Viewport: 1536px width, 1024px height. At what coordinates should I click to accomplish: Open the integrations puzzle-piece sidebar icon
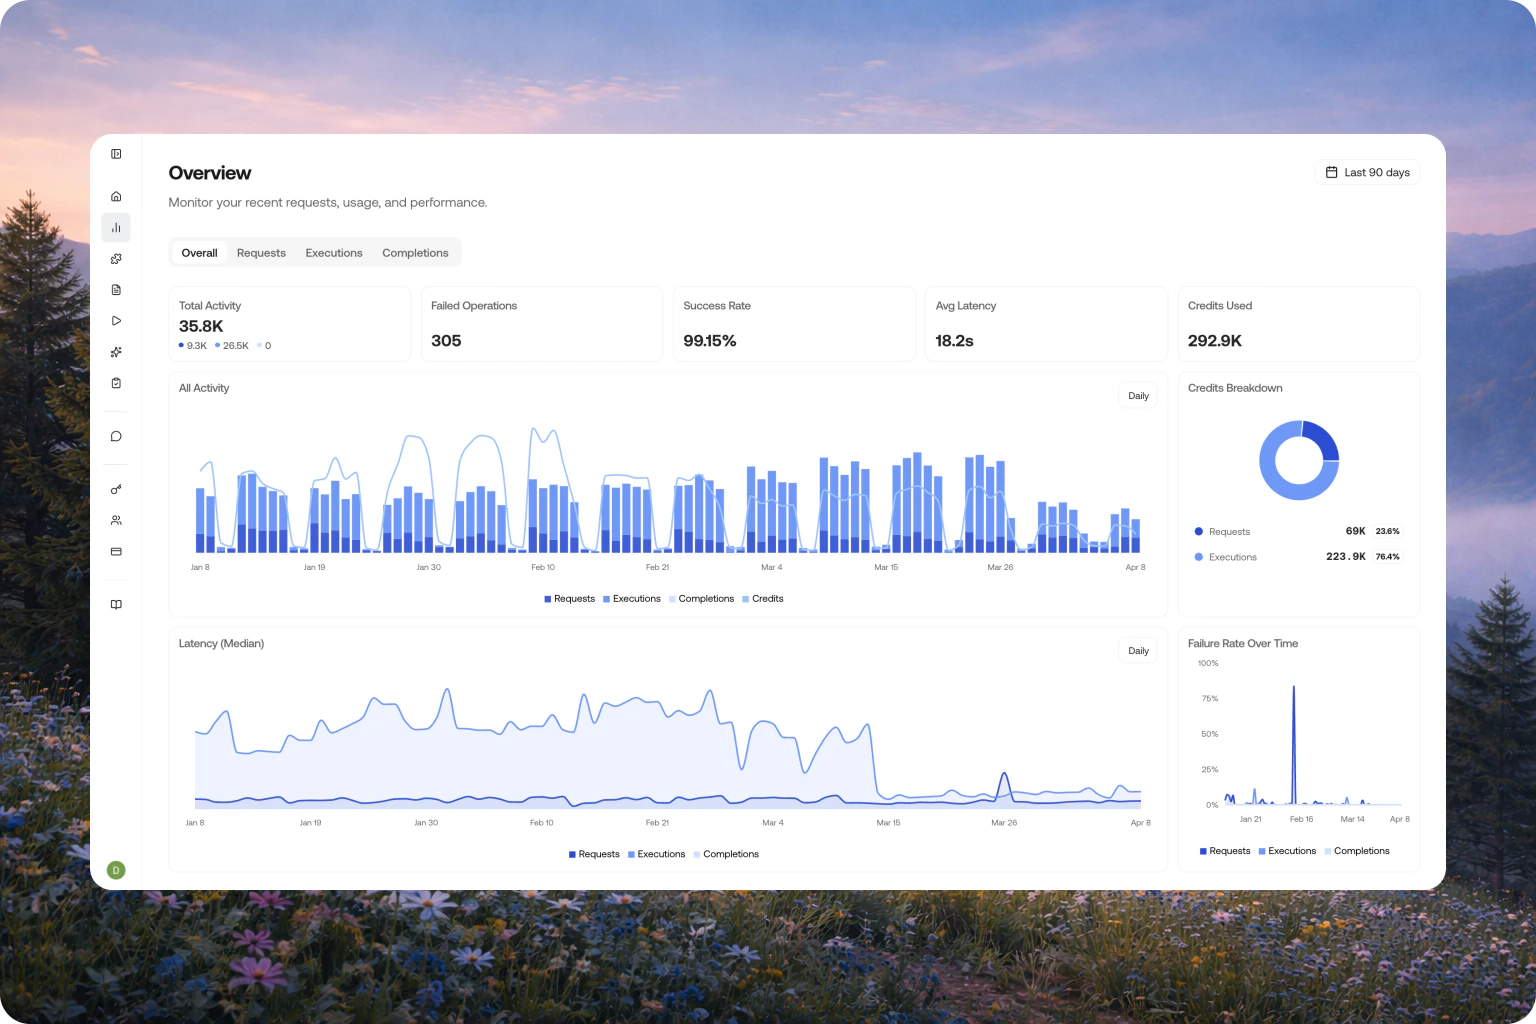(x=116, y=258)
